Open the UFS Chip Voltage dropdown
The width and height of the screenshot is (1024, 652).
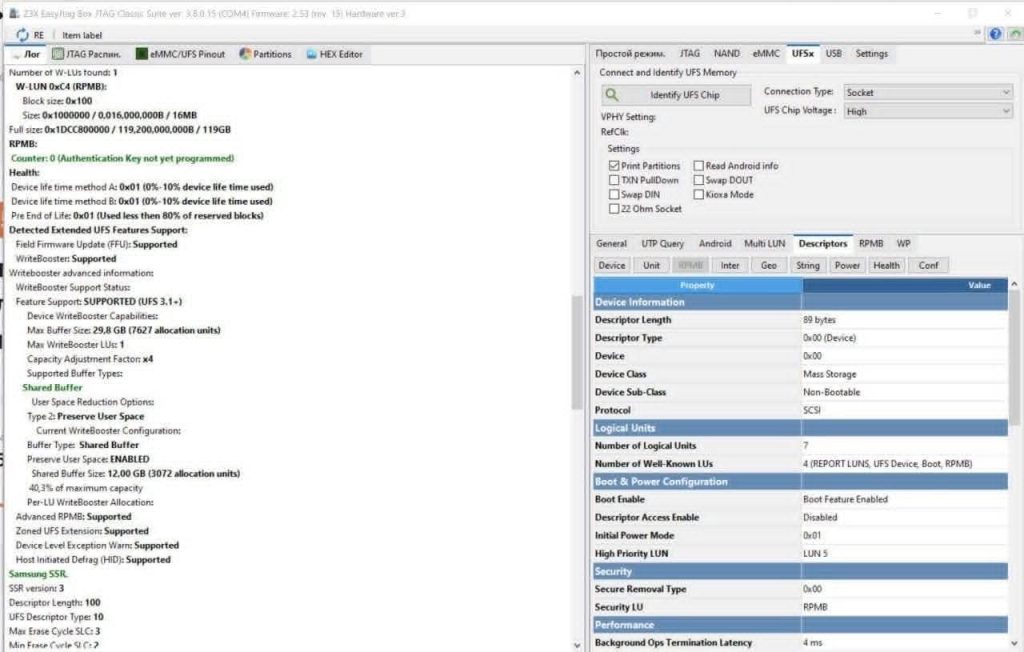pyautogui.click(x=928, y=111)
